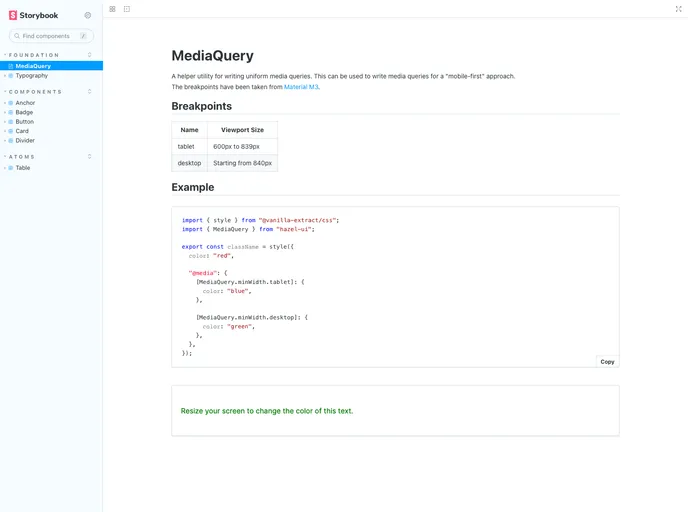Click the Name table header
Image resolution: width=688 pixels, height=512 pixels.
(x=189, y=130)
